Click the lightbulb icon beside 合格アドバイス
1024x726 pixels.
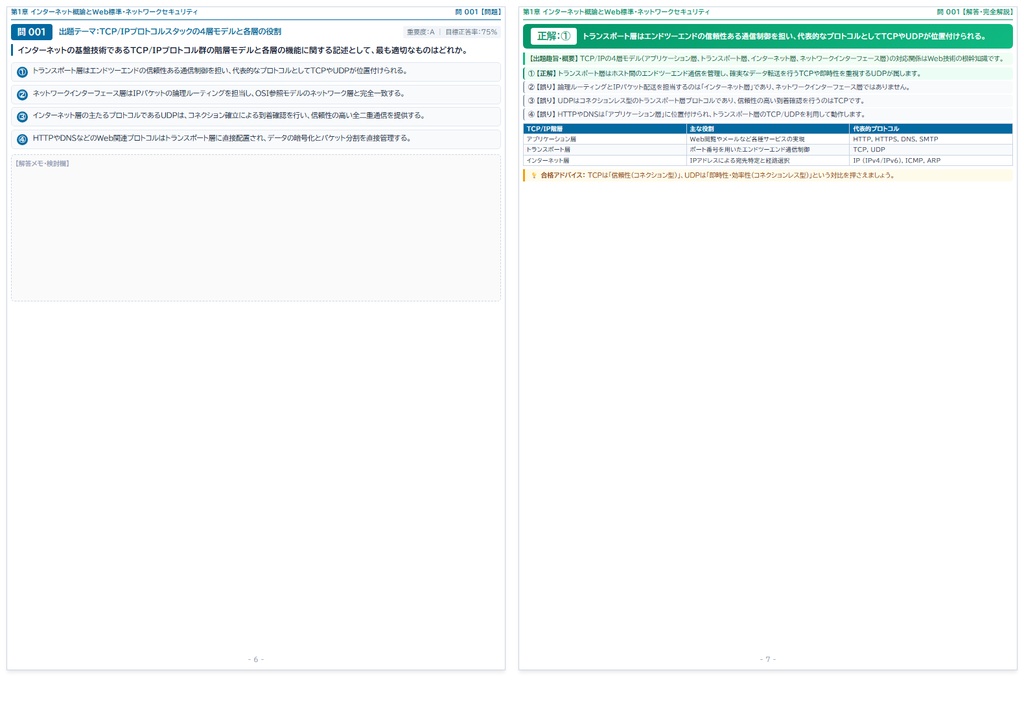tap(534, 176)
